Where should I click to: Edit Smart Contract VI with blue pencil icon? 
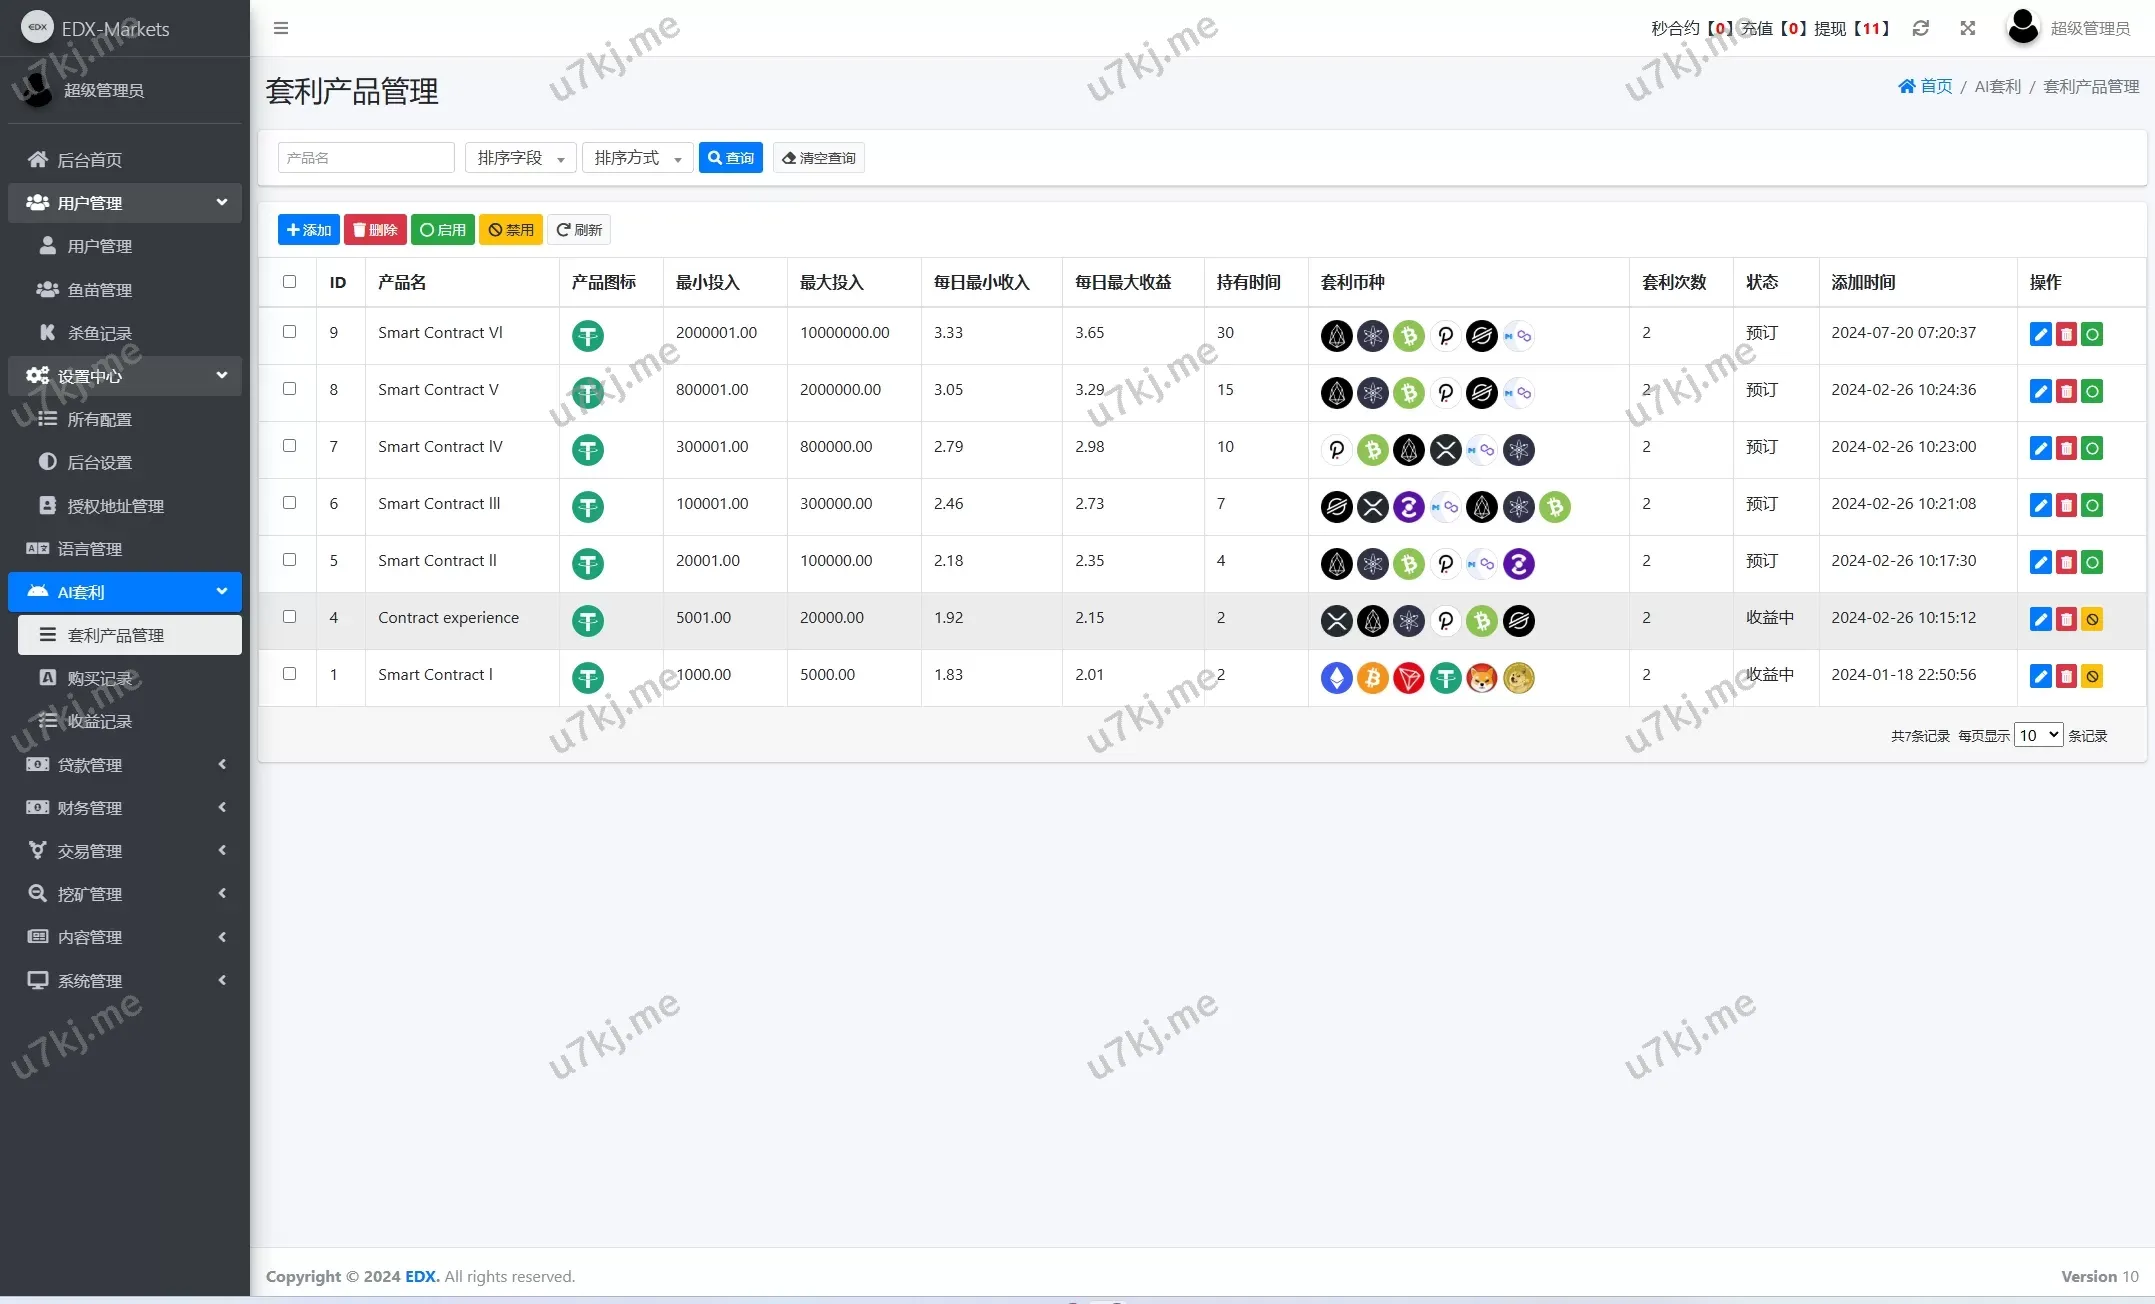[x=2040, y=335]
